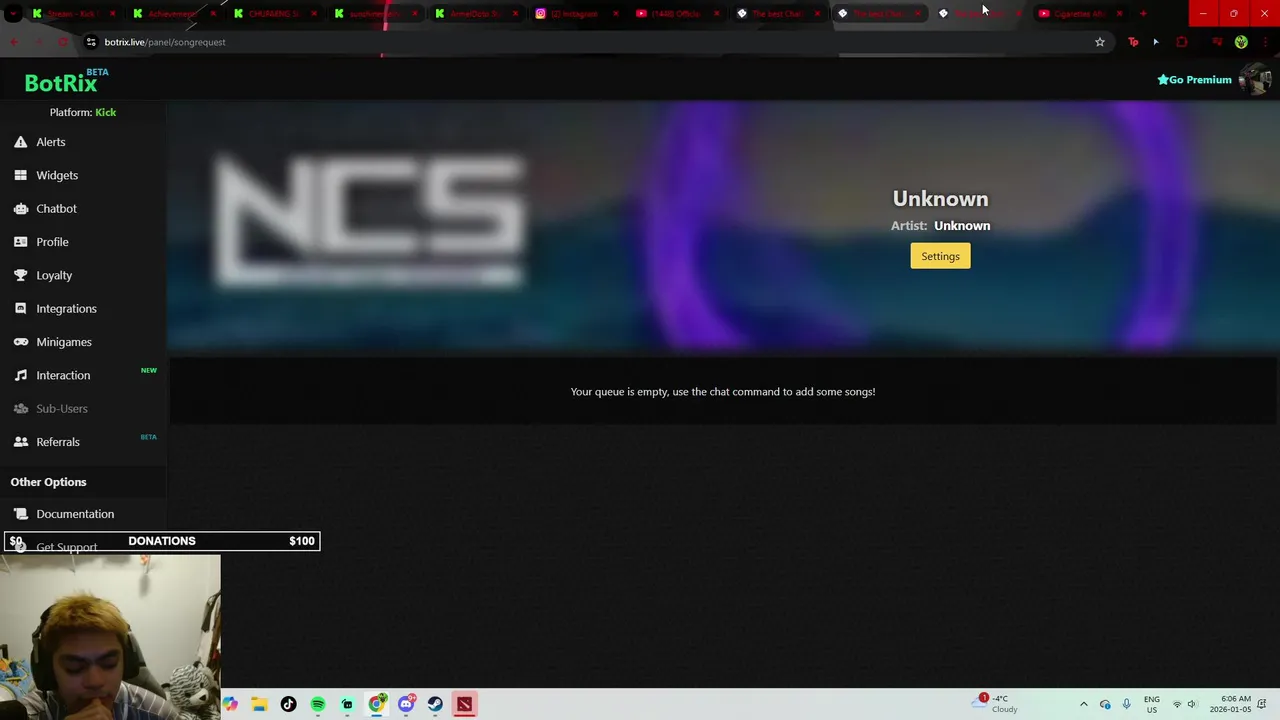Open the Integrations page
This screenshot has height=720, width=1280.
click(55, 308)
